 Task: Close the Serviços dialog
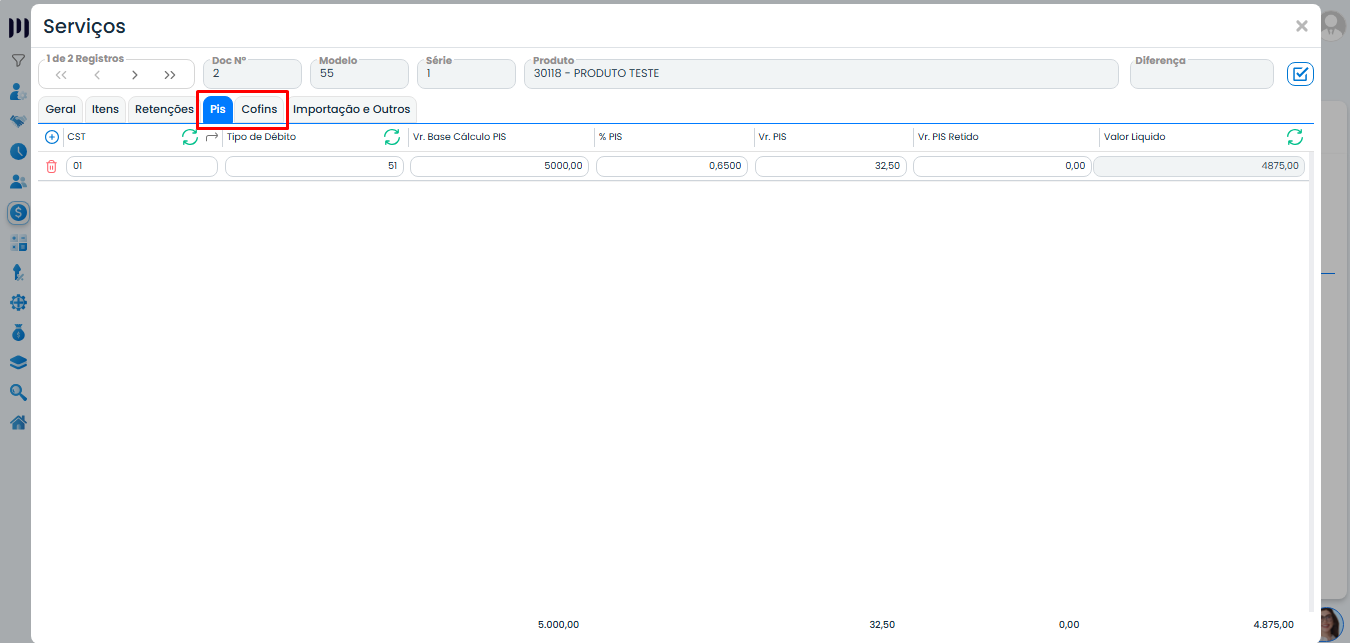[x=1301, y=26]
